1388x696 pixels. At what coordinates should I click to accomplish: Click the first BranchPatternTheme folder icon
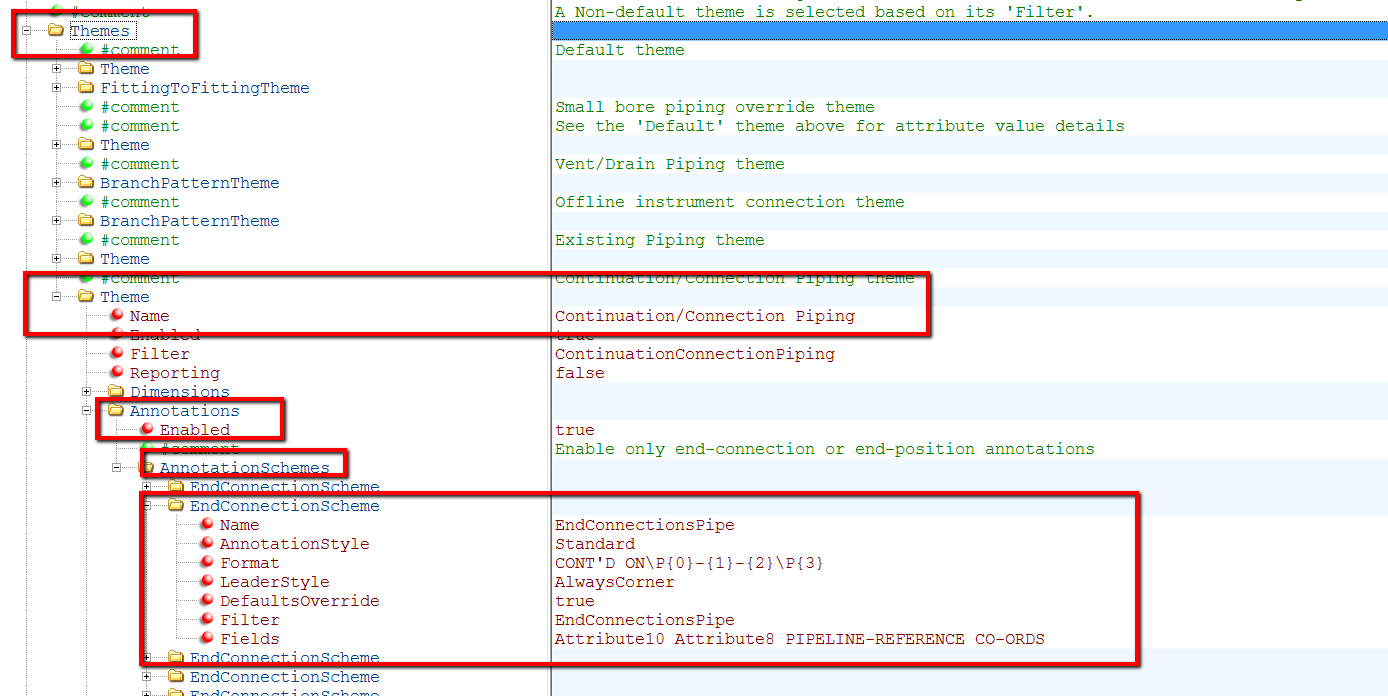[85, 182]
